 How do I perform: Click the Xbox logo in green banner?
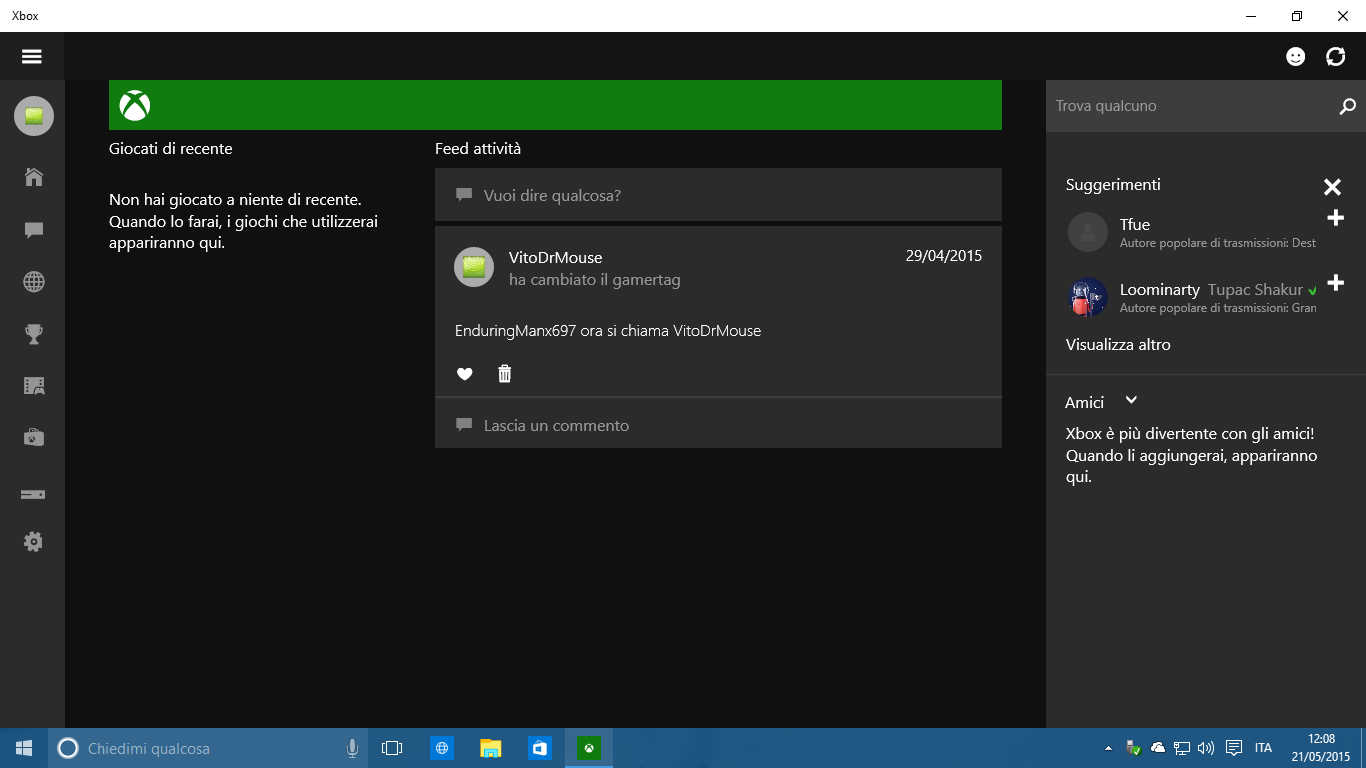pos(135,105)
